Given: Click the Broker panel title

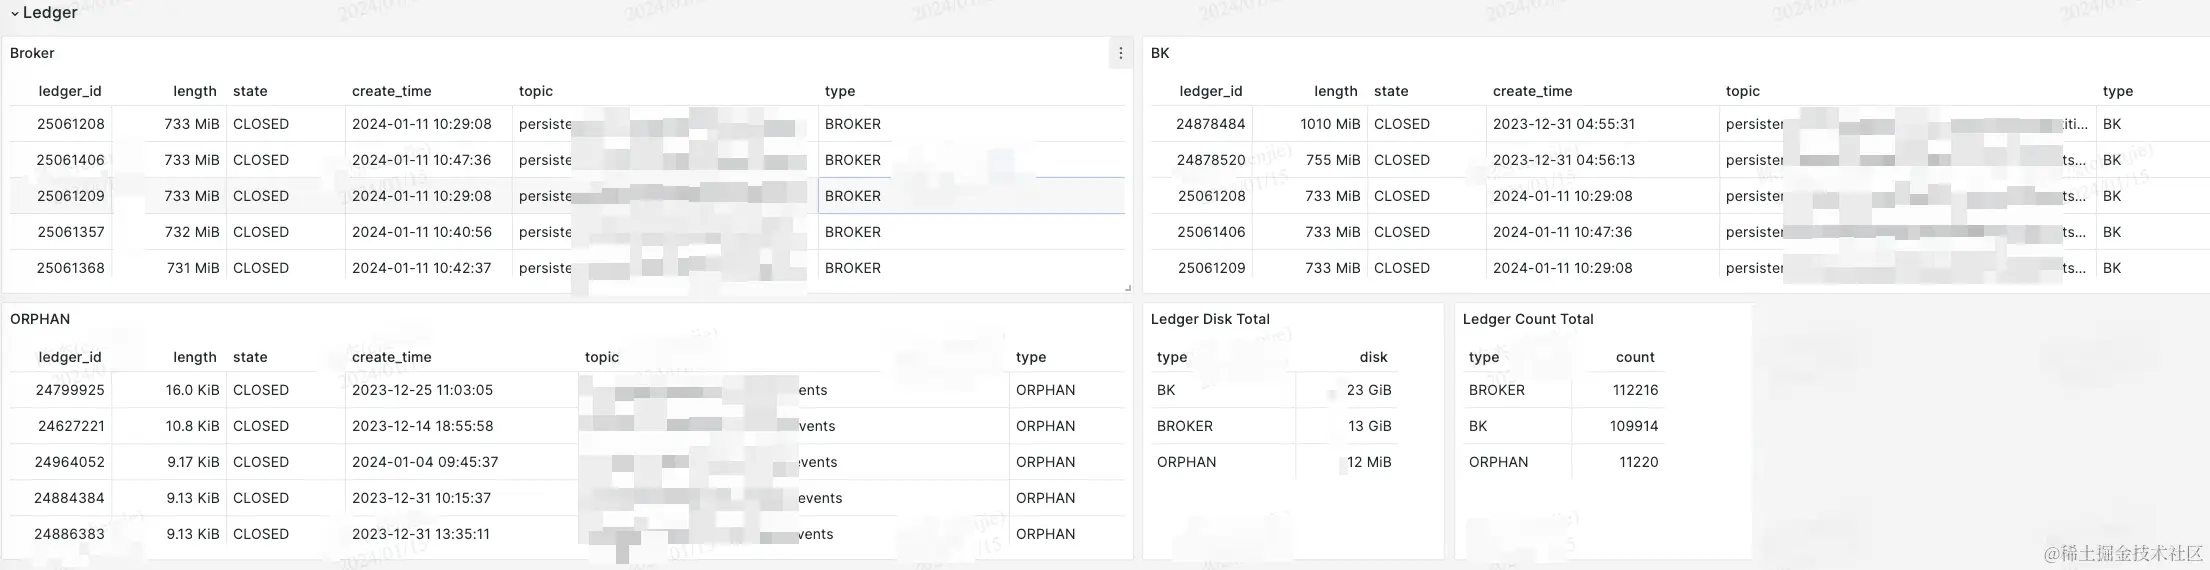Looking at the screenshot, I should [32, 53].
